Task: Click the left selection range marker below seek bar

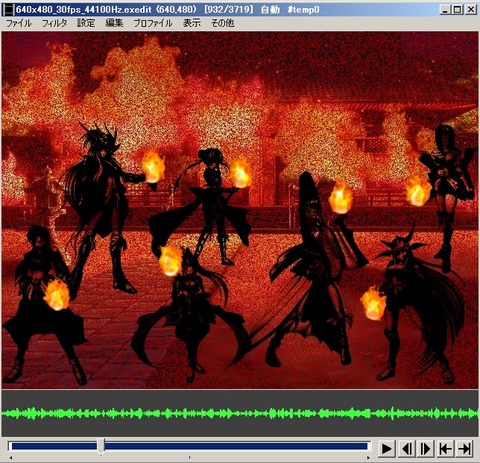Action: click(11, 458)
